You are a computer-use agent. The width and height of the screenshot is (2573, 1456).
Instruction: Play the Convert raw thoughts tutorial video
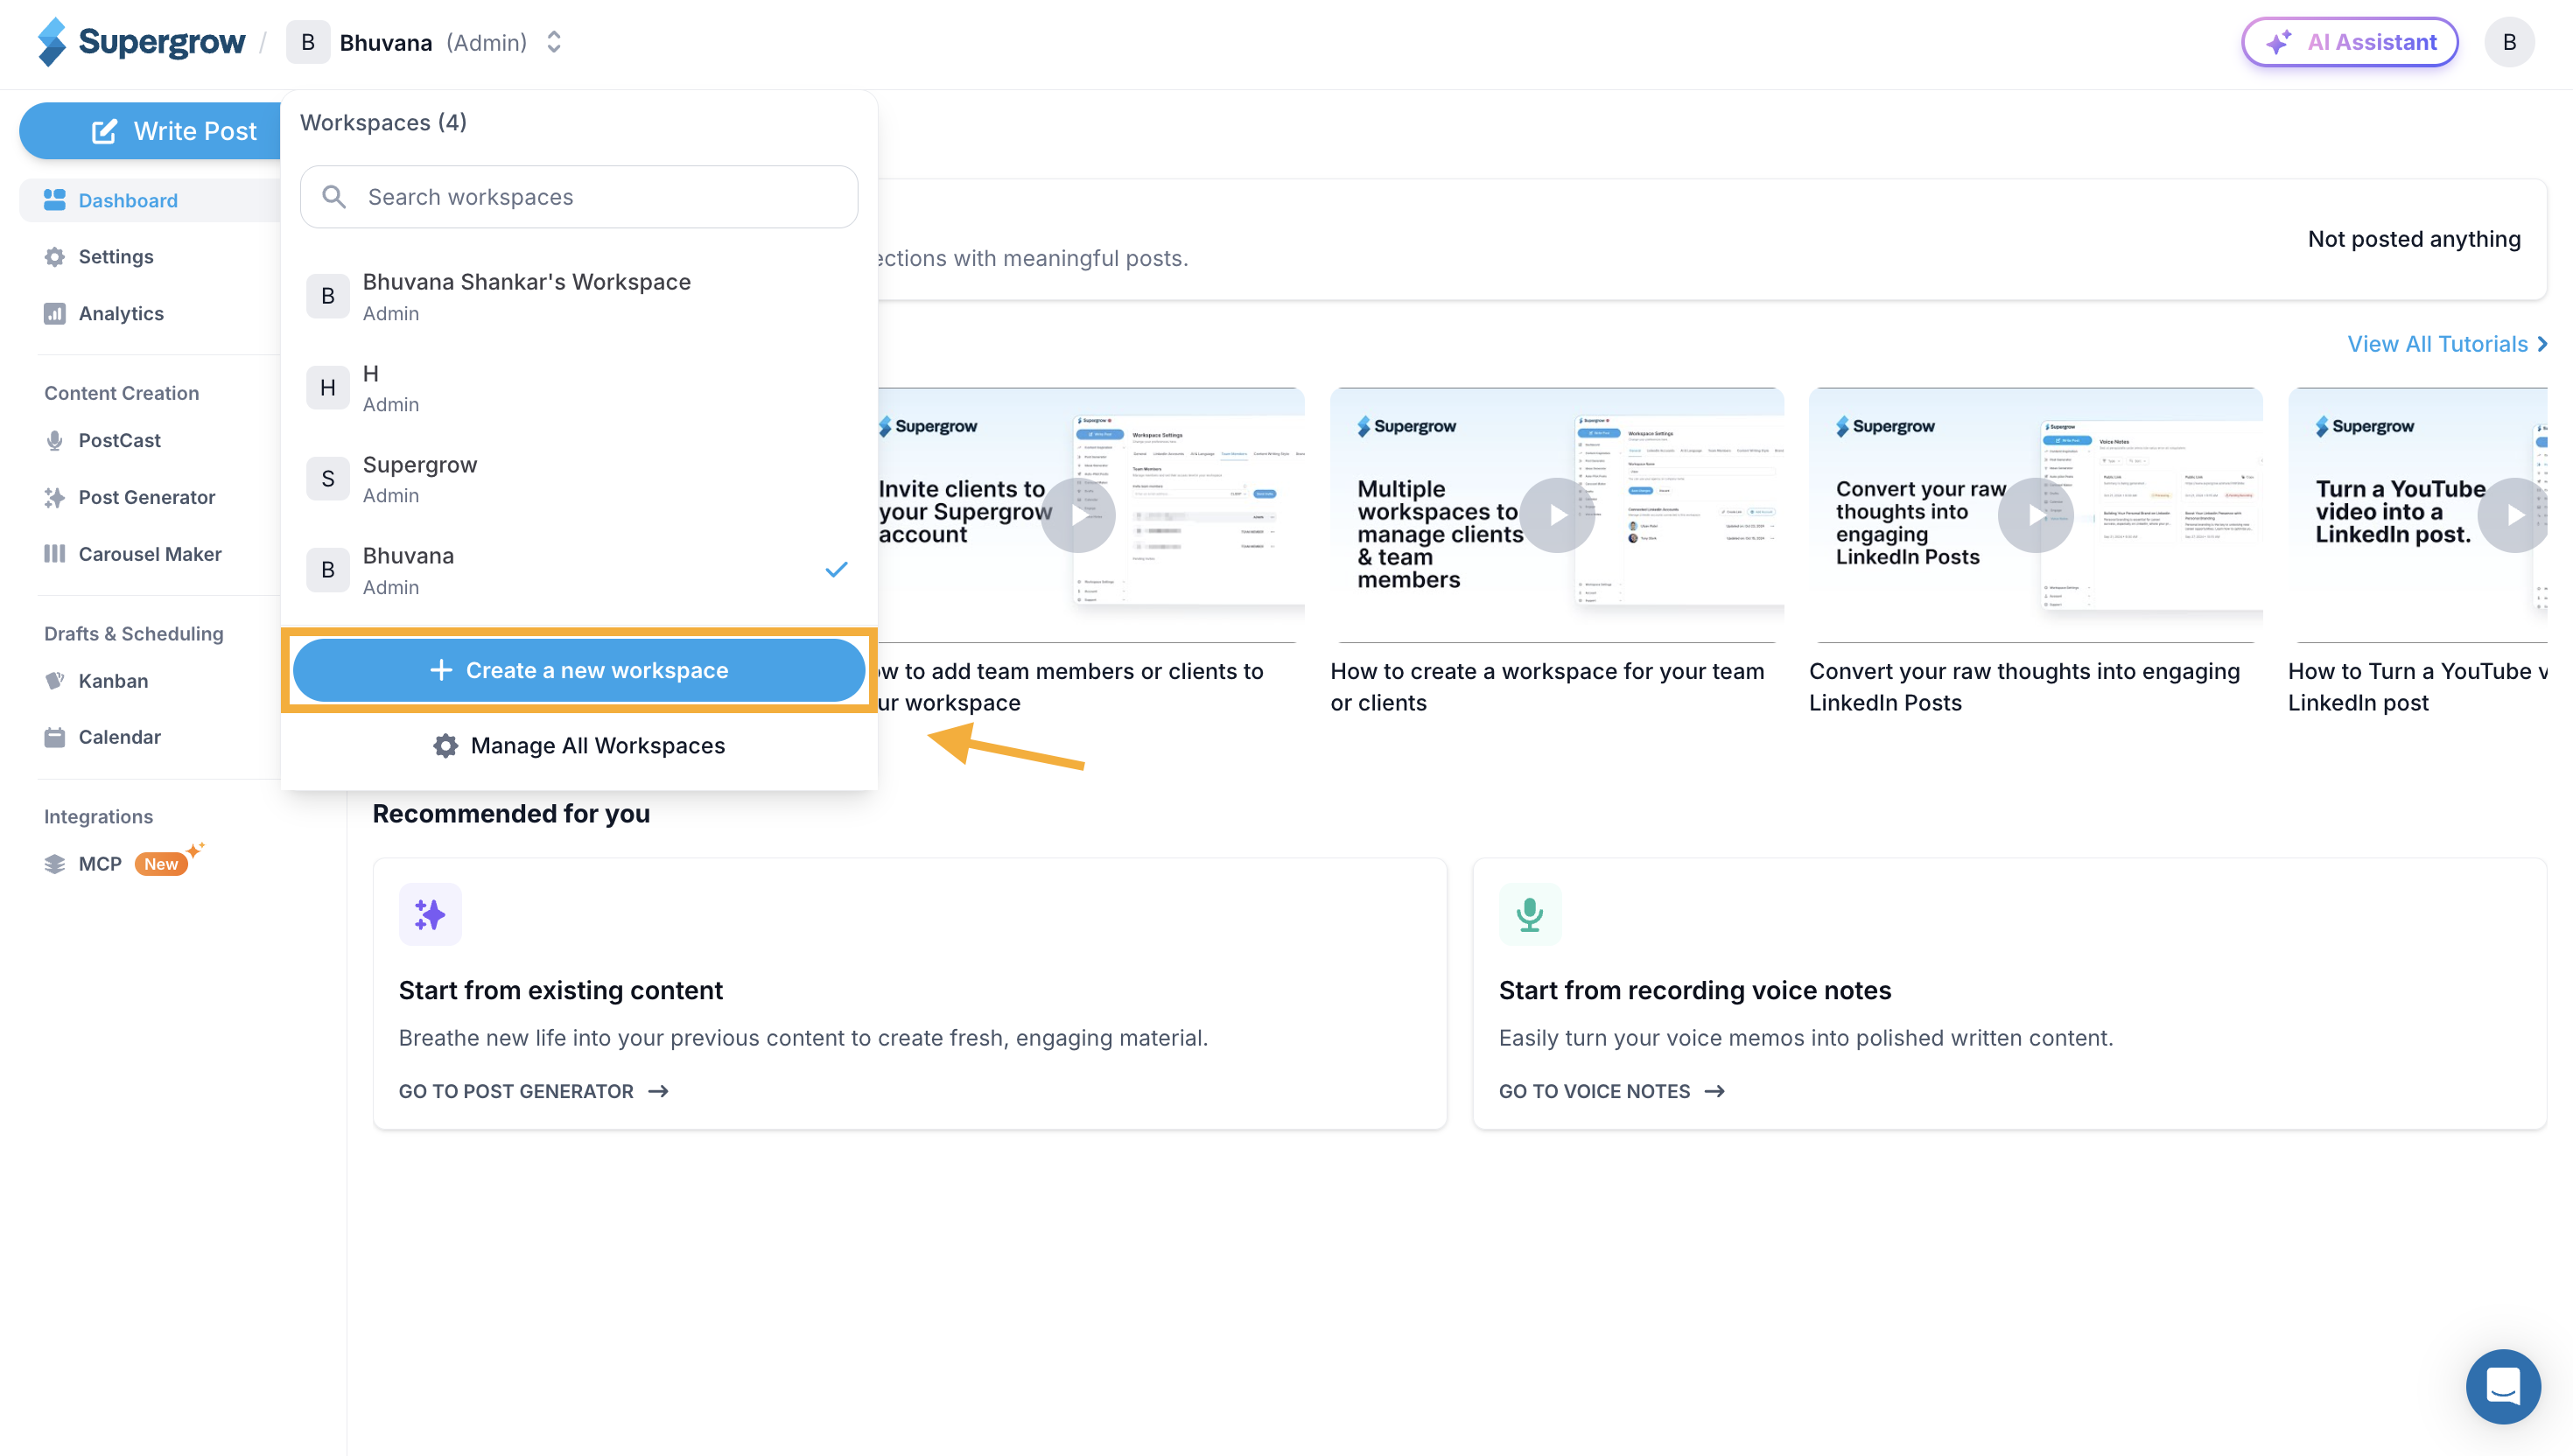[2035, 516]
